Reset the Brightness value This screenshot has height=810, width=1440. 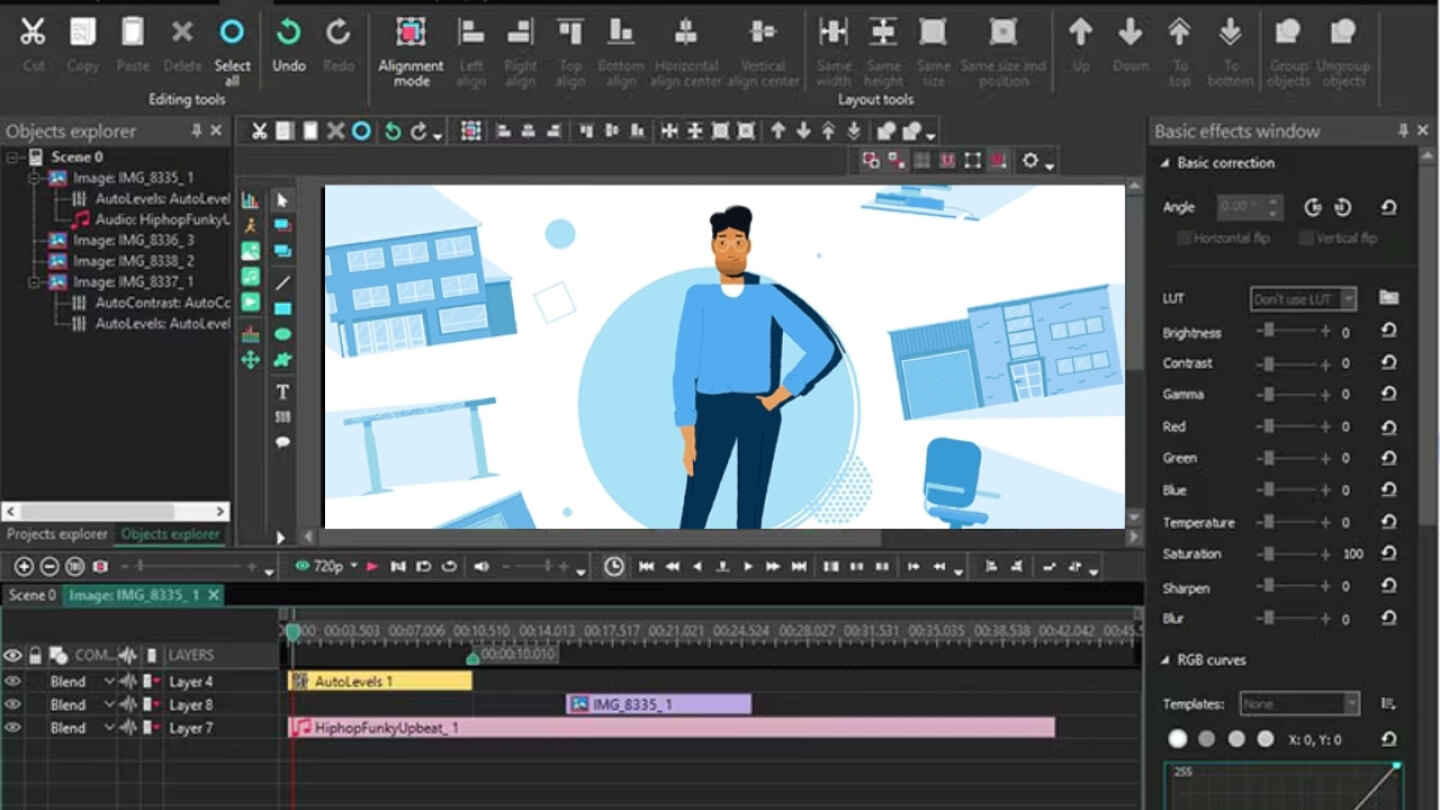click(x=1389, y=331)
